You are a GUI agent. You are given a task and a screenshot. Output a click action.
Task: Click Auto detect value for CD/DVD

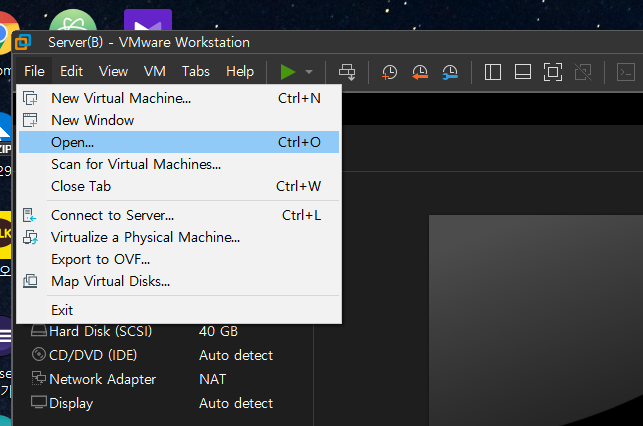236,355
